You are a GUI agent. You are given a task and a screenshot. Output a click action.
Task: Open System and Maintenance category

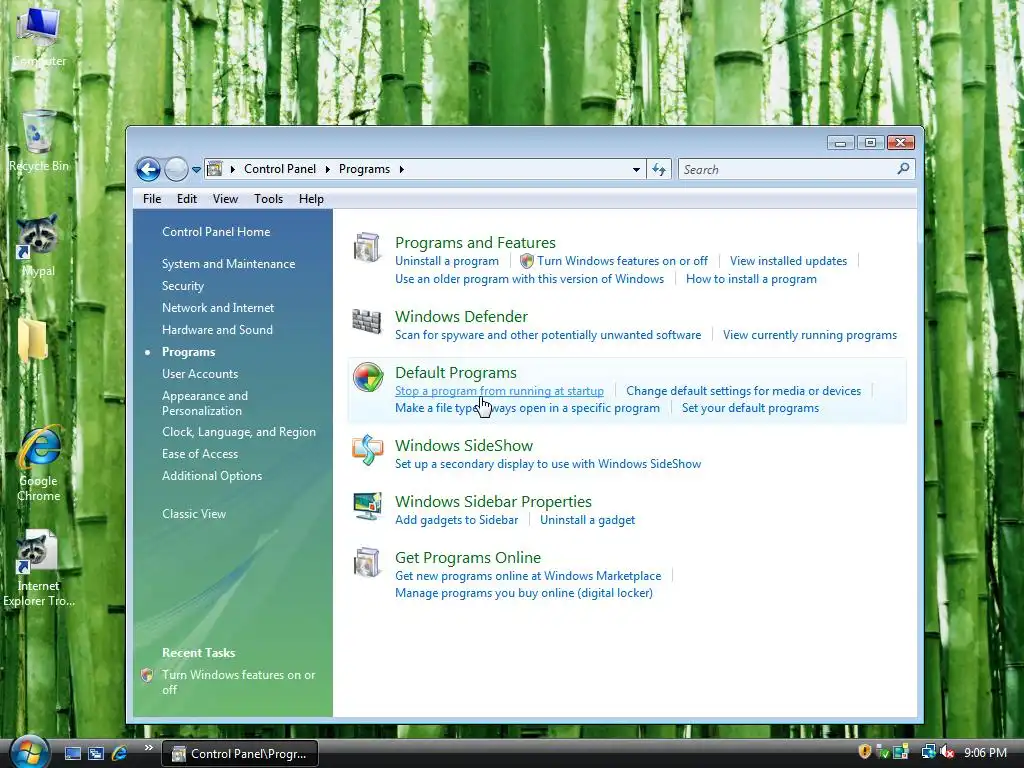click(229, 264)
